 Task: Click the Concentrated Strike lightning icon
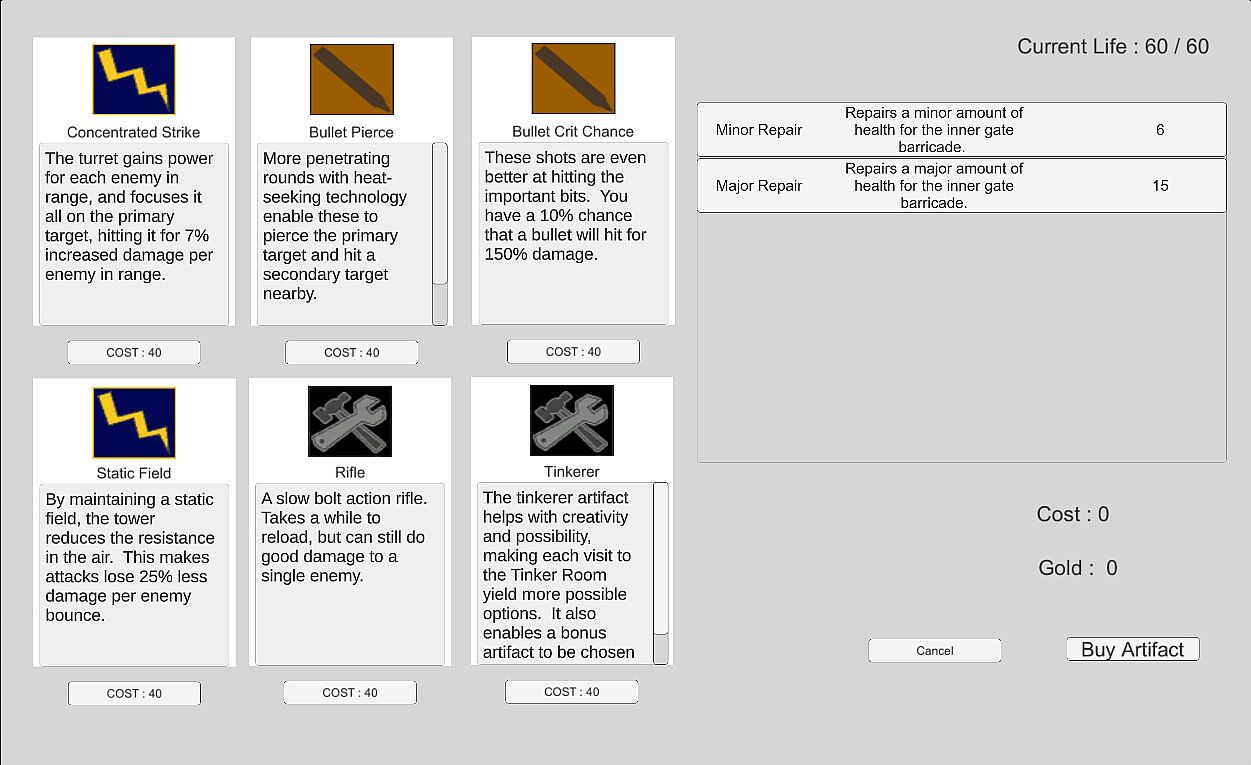134,79
